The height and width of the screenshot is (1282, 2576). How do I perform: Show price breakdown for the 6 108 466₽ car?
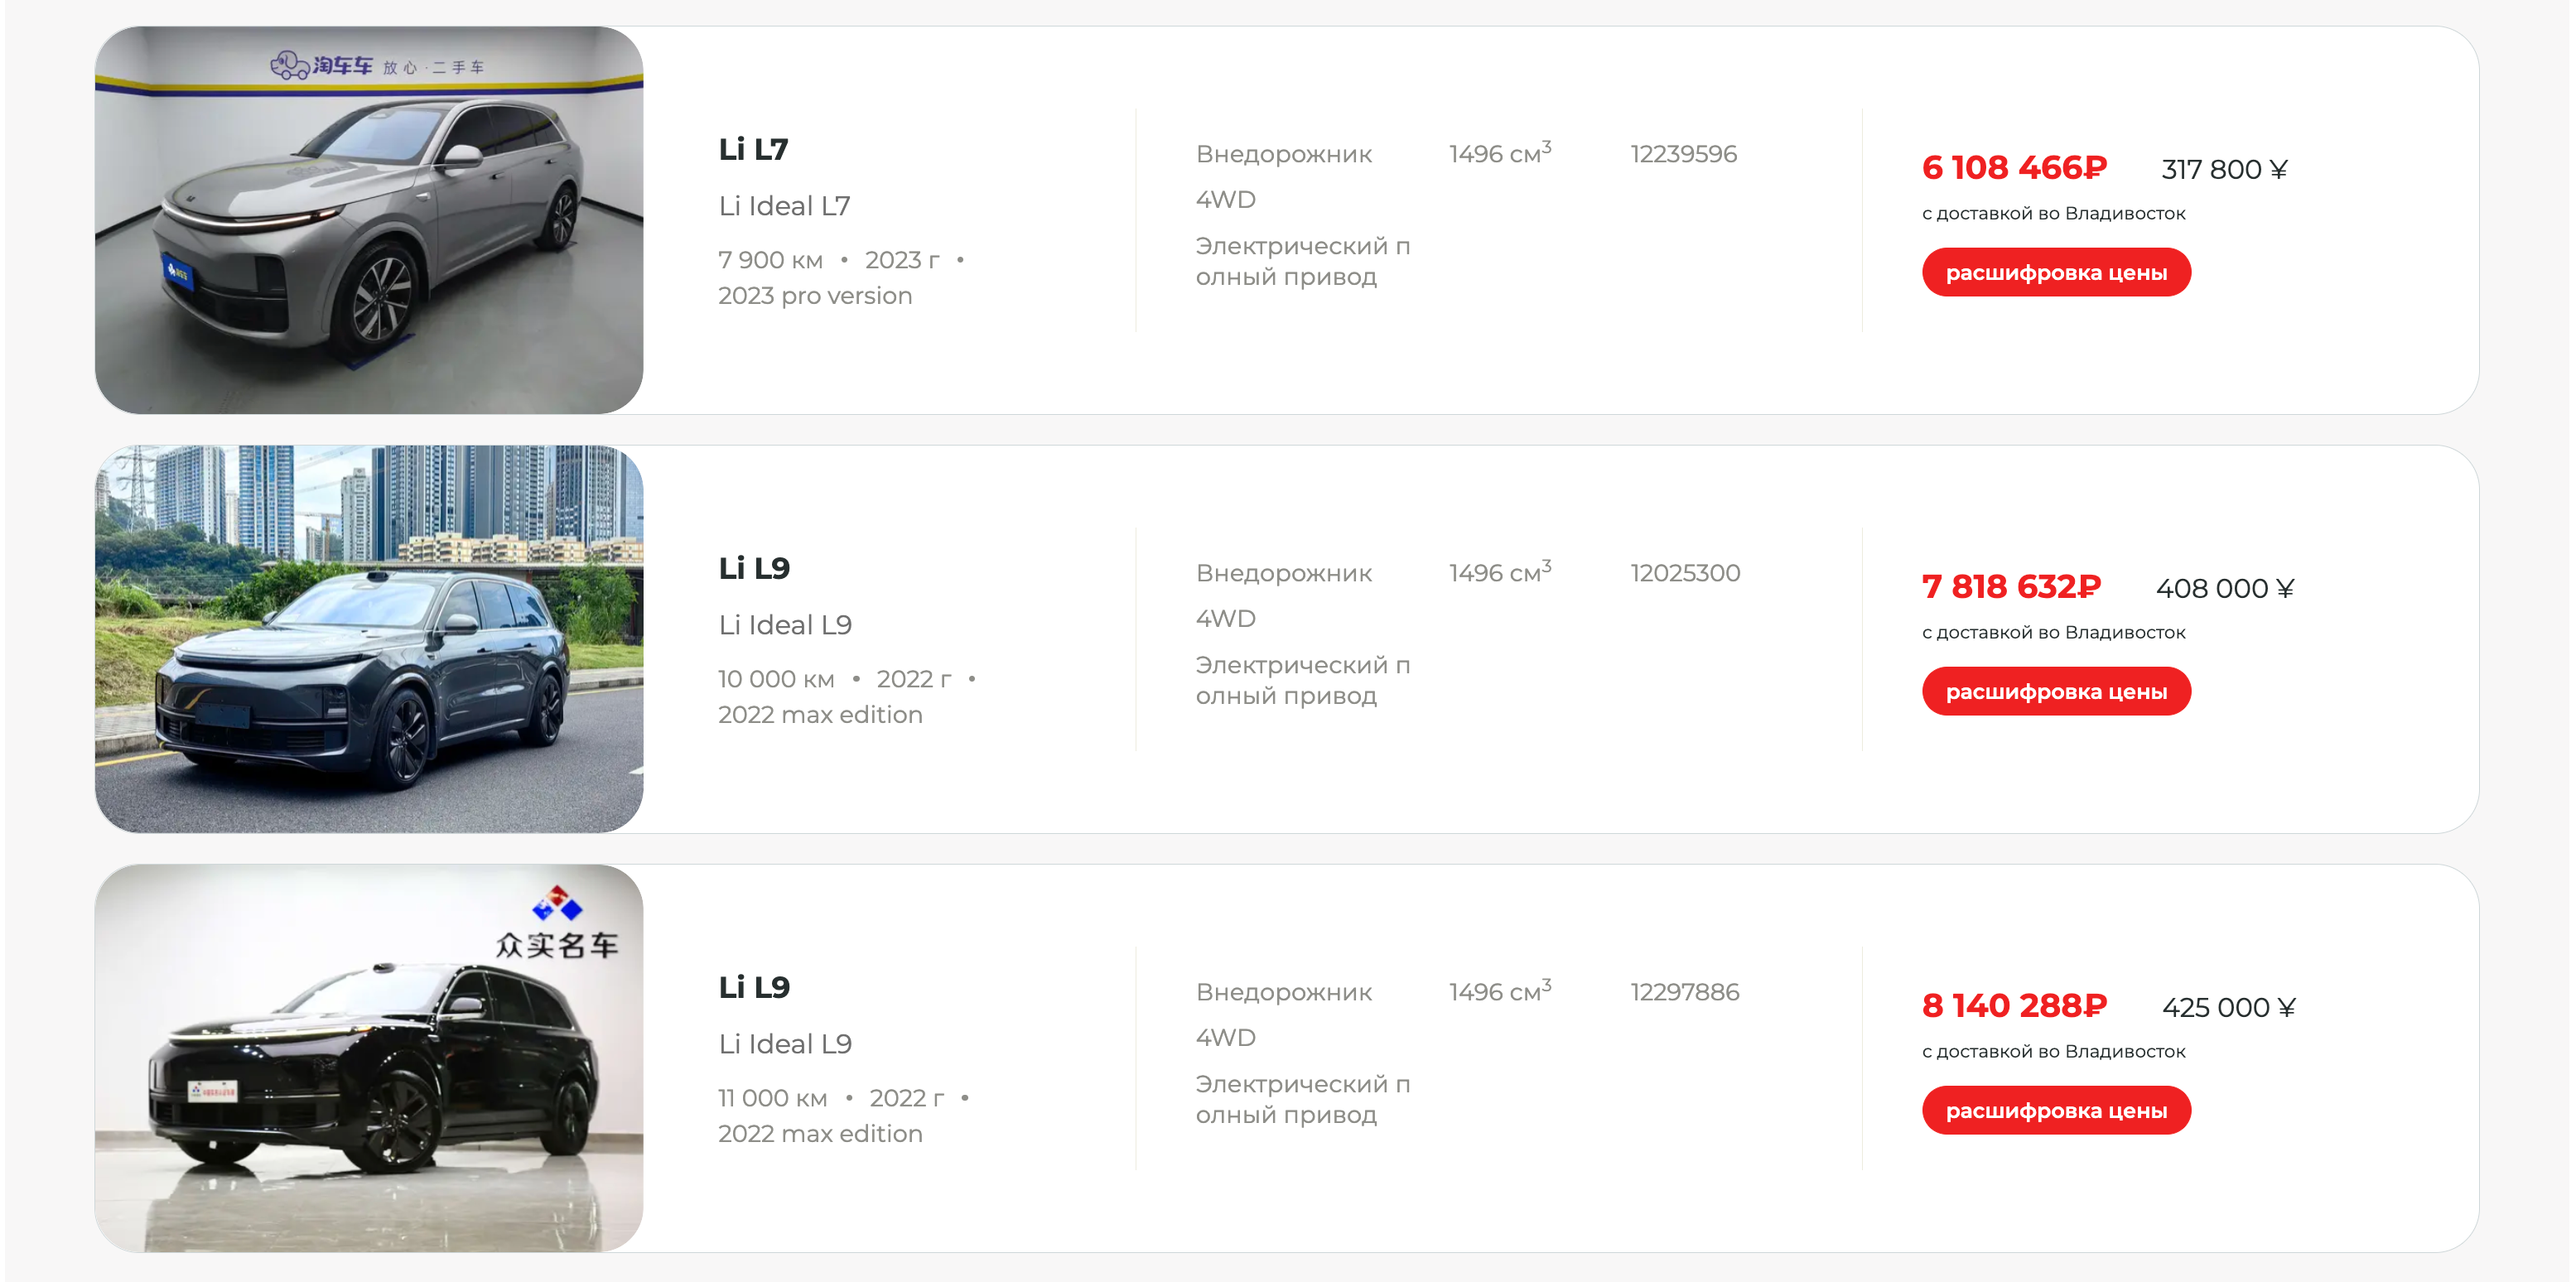pos(2055,273)
